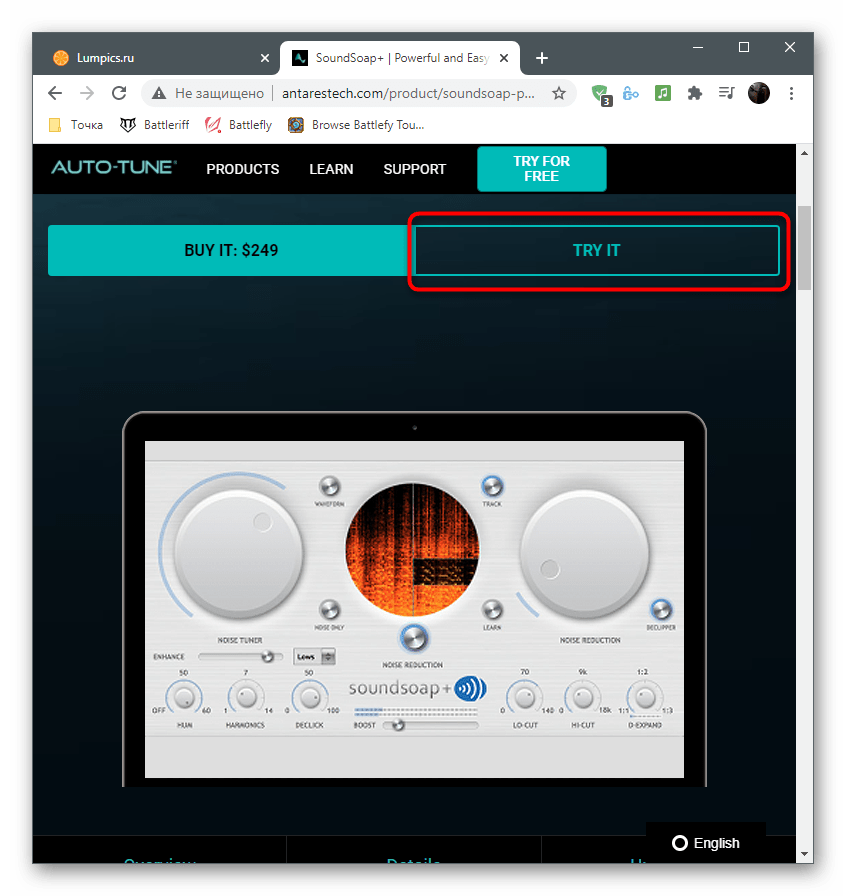Click the SoundSoap+ plugin laptop image
Viewport: 846px width, 896px height.
point(414,599)
